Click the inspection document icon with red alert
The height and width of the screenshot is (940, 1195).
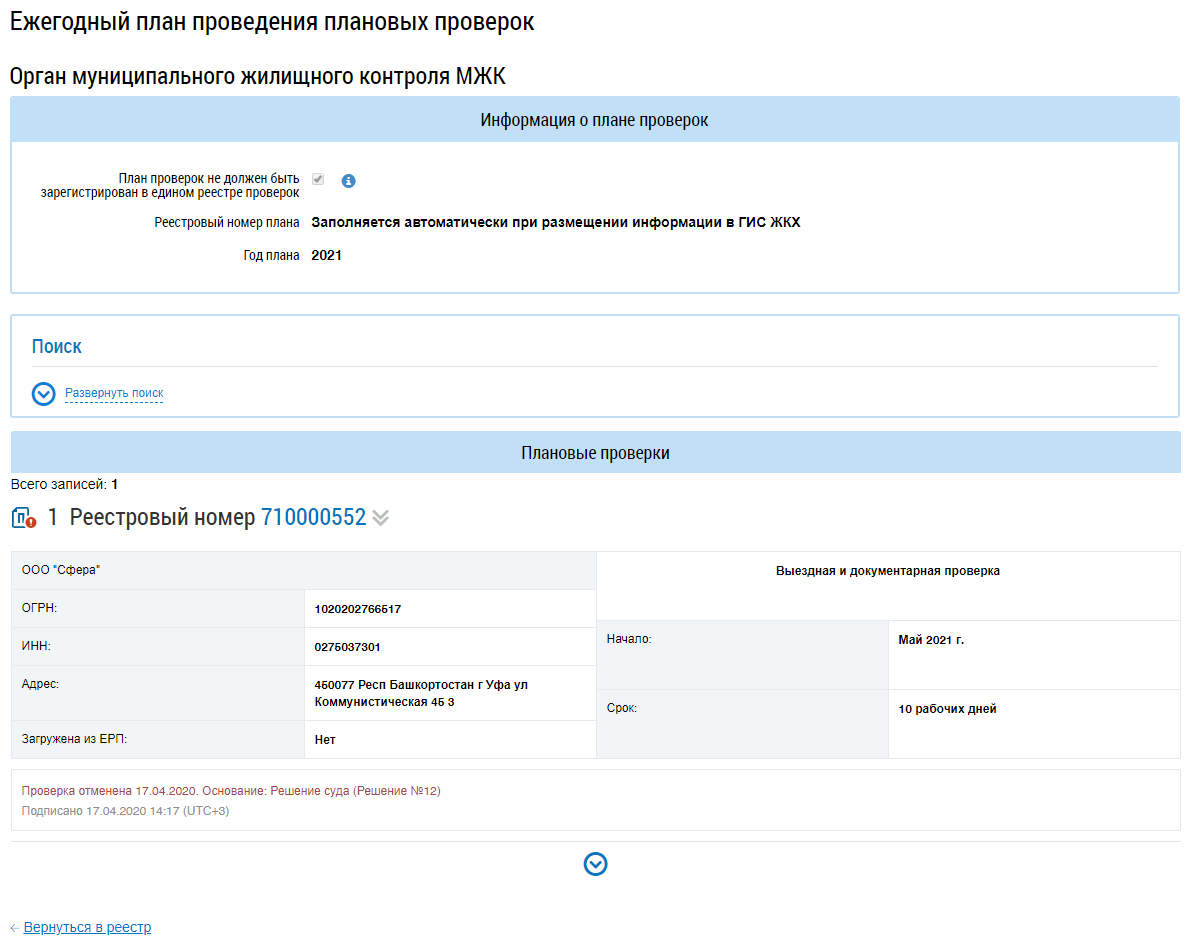pos(24,518)
